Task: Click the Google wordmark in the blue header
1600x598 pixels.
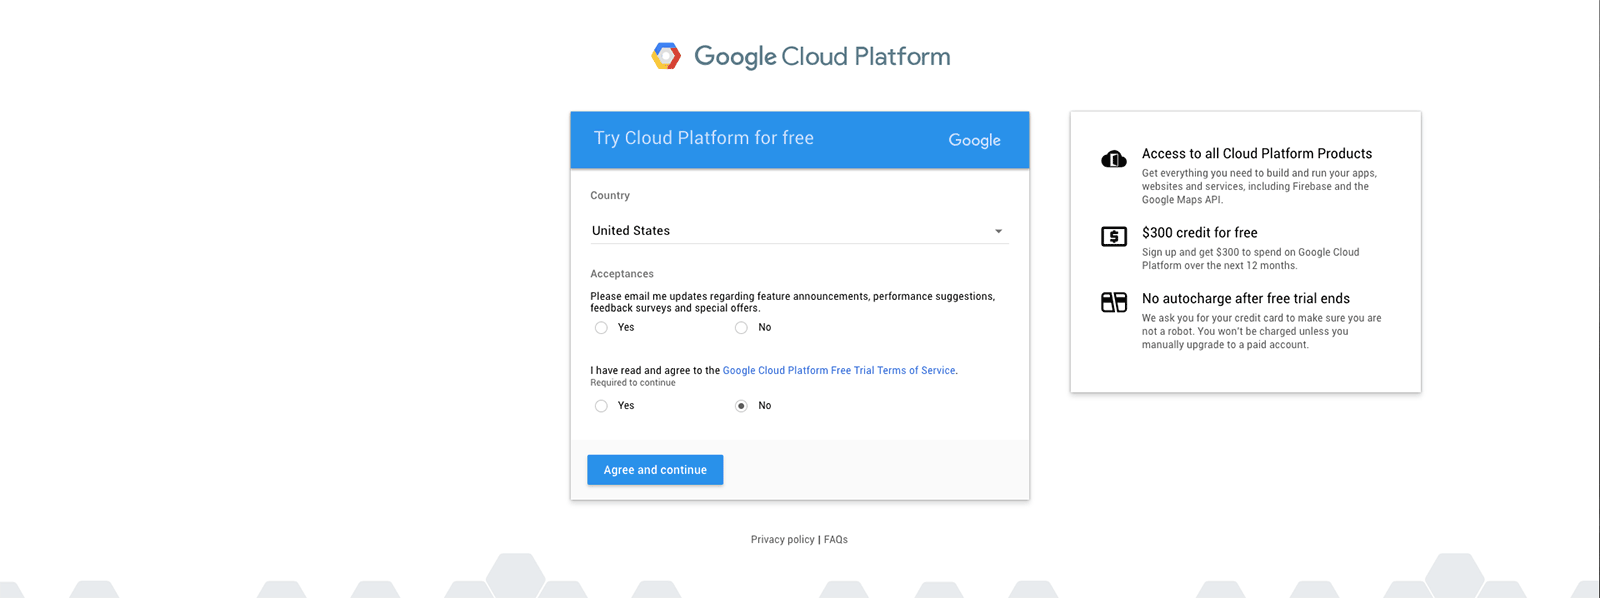Action: click(x=974, y=140)
